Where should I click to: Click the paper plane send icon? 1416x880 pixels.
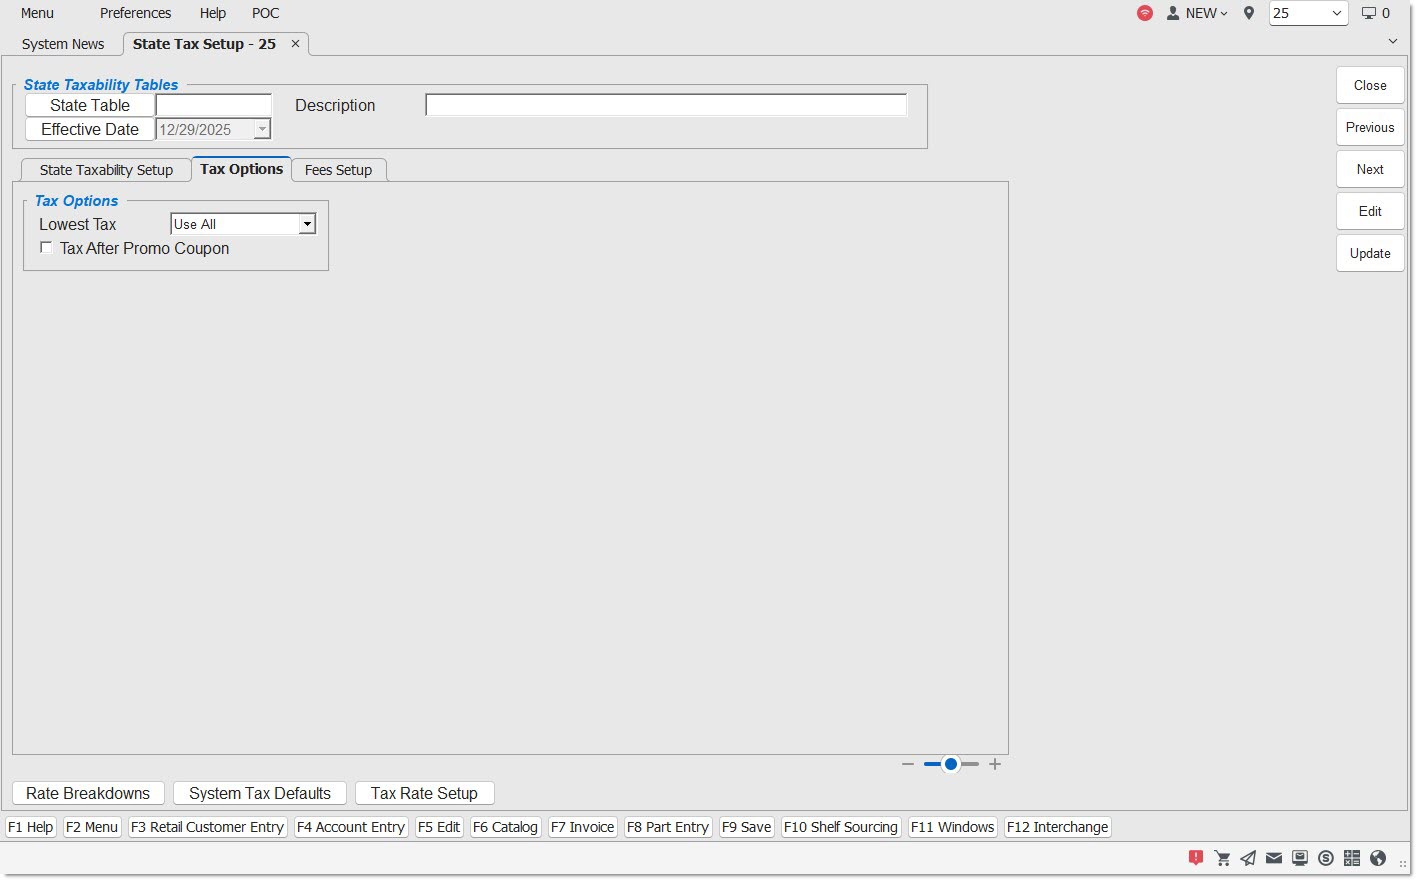point(1248,858)
